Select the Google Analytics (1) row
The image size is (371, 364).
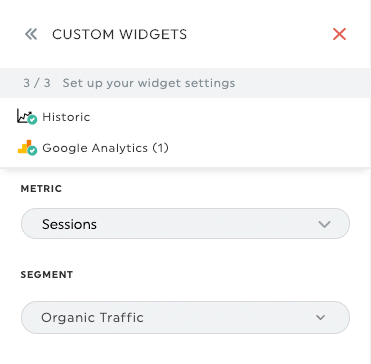coord(185,148)
